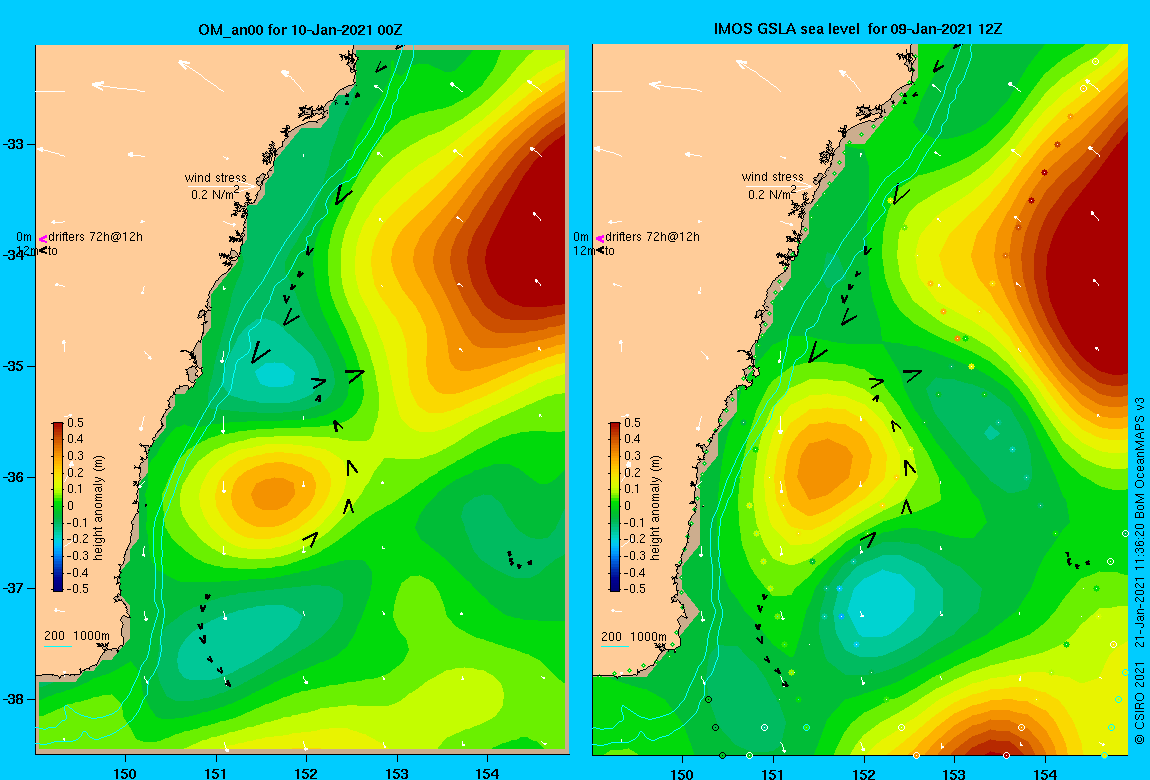Click the '200 1000m' depth contour legend in right map

(x=634, y=636)
